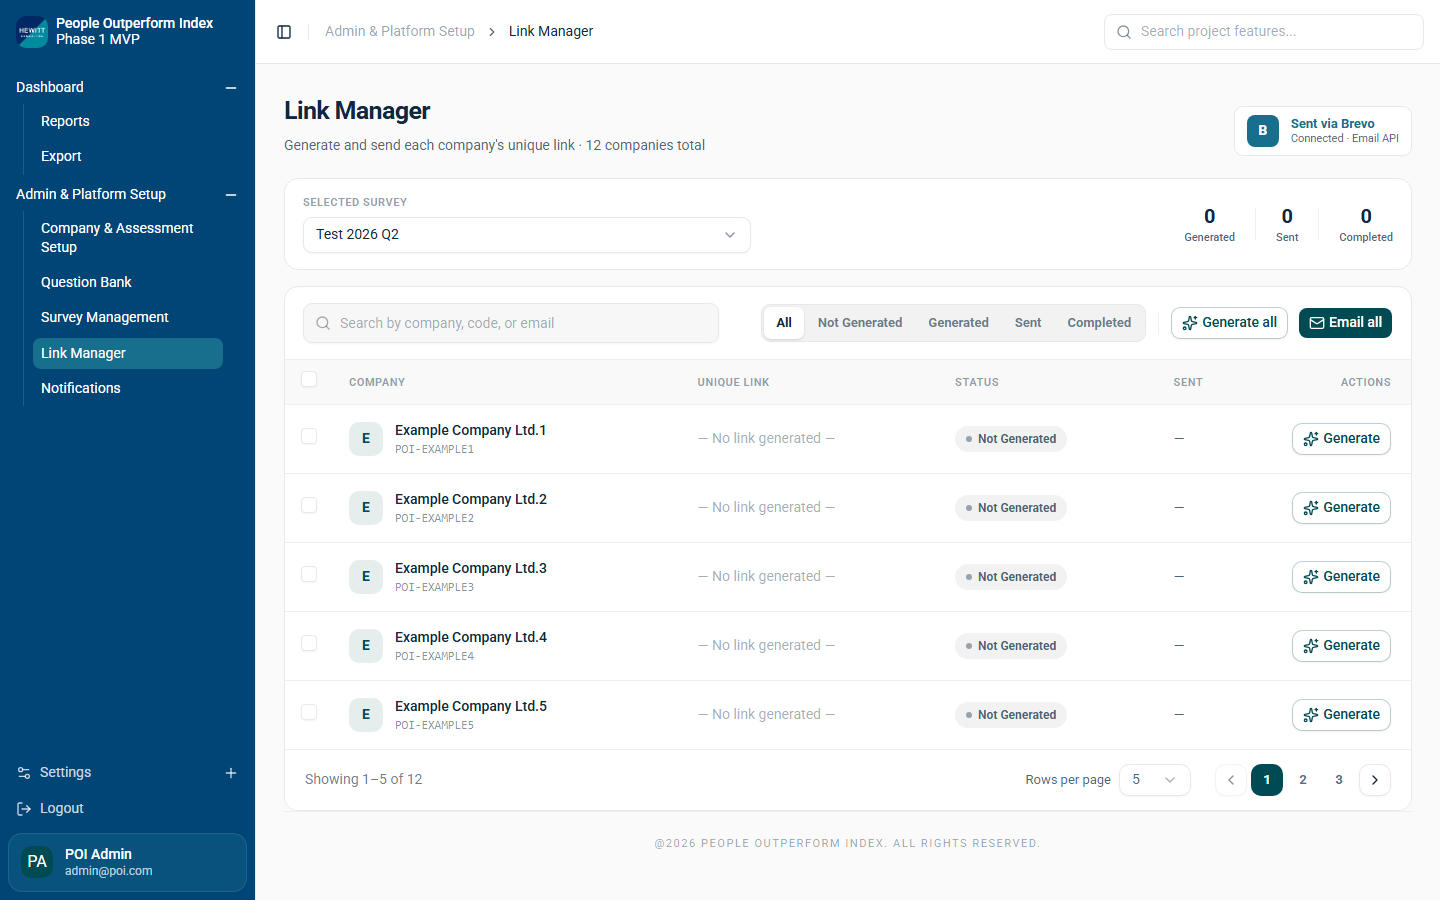Viewport: 1440px width, 900px height.
Task: Generate link for Example Company Ltd.3
Action: pyautogui.click(x=1341, y=577)
